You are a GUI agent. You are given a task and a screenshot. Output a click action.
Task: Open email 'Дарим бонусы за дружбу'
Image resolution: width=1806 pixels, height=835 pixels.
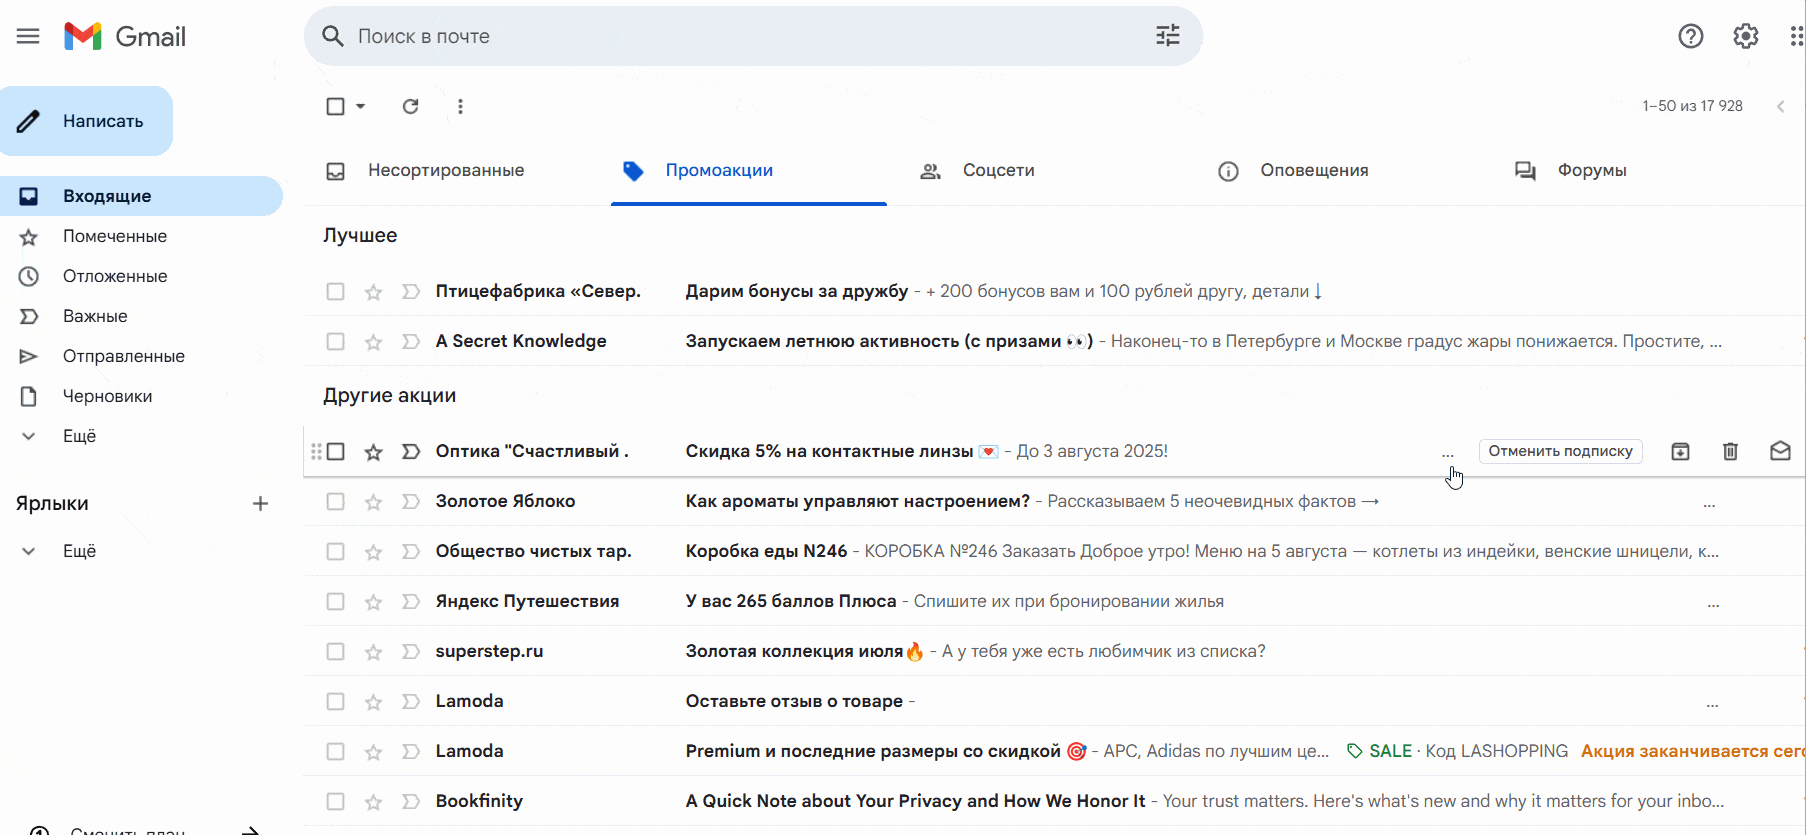click(797, 291)
